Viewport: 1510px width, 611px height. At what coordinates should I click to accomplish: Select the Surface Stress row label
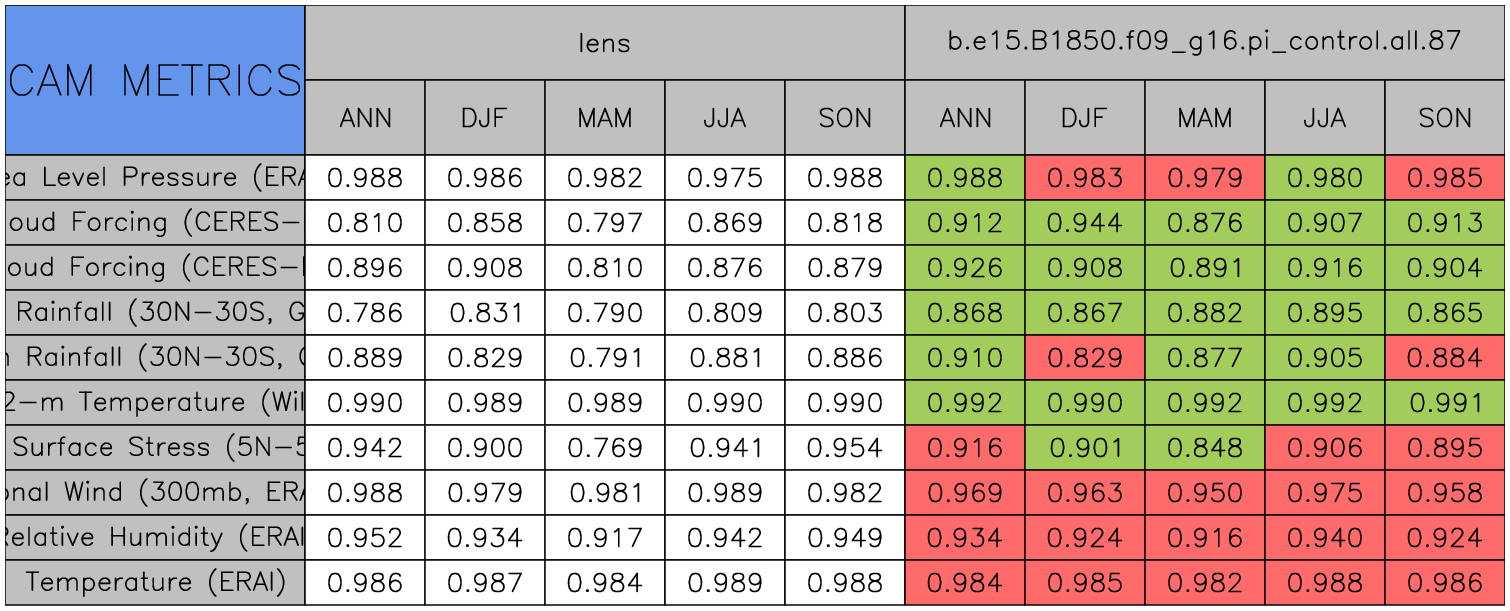155,448
